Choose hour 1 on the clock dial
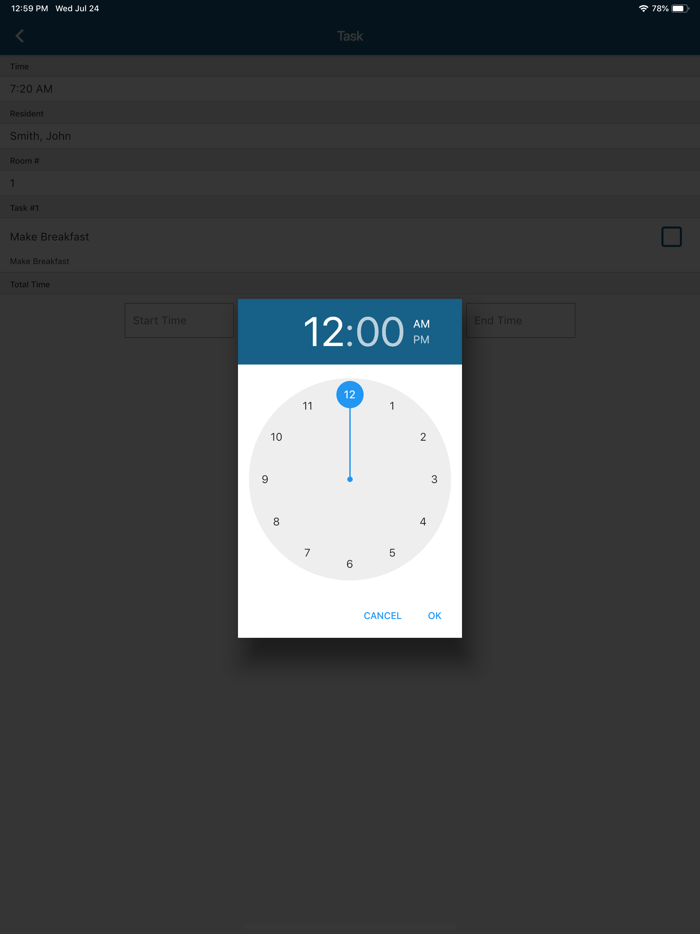Screen dimensions: 700x934 (392, 406)
